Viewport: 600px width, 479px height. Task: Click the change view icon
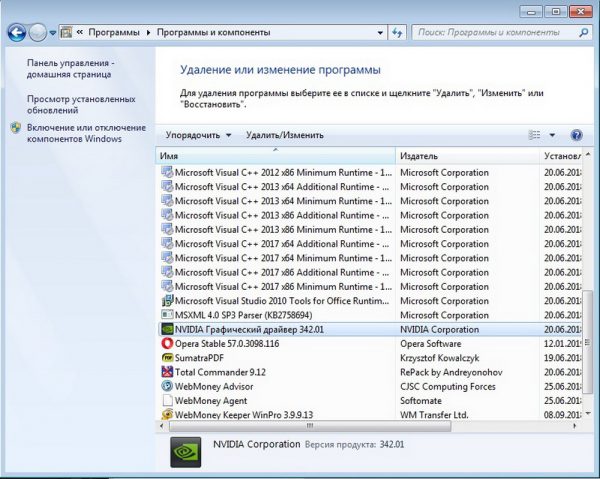(x=534, y=135)
